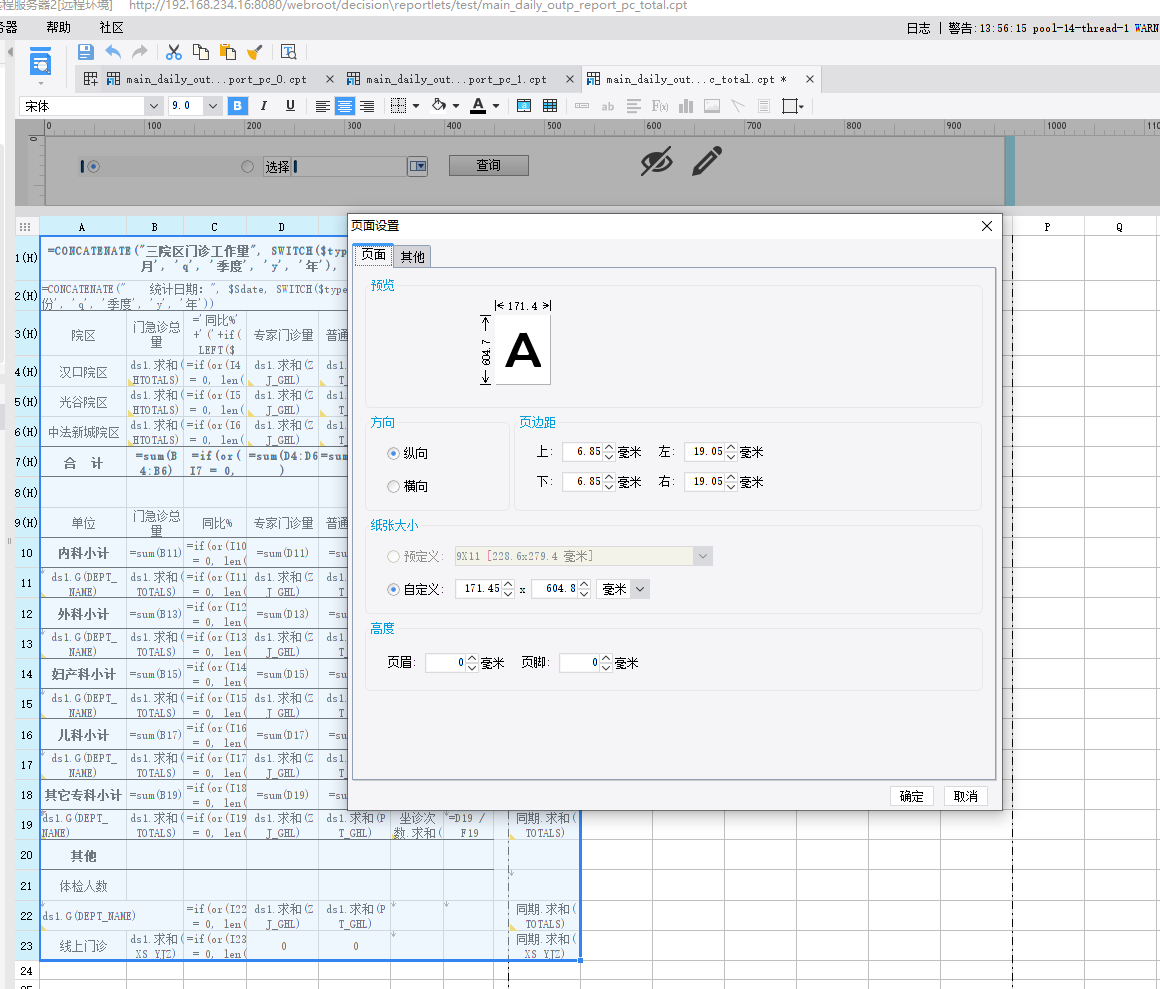Open the font size 9.0 dropdown
Image resolution: width=1160 pixels, height=989 pixels.
pyautogui.click(x=212, y=106)
